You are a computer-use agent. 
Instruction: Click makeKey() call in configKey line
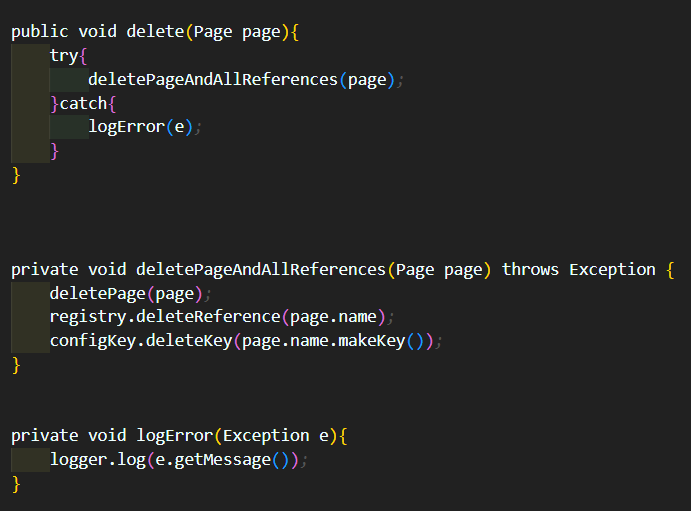click(x=381, y=341)
